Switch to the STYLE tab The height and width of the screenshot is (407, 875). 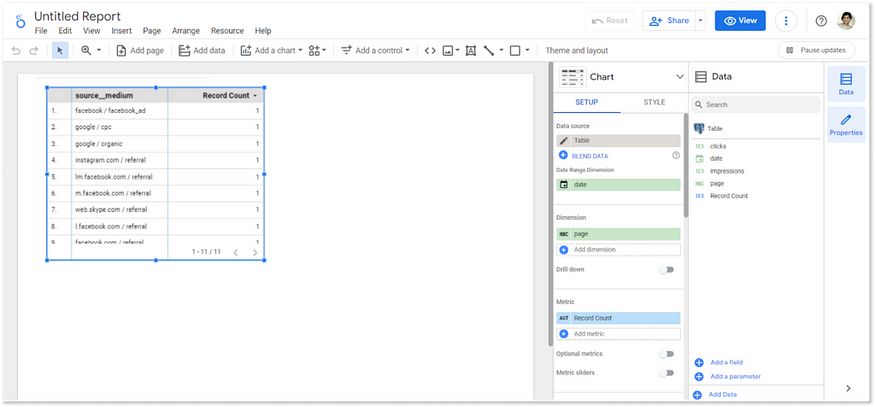(654, 102)
